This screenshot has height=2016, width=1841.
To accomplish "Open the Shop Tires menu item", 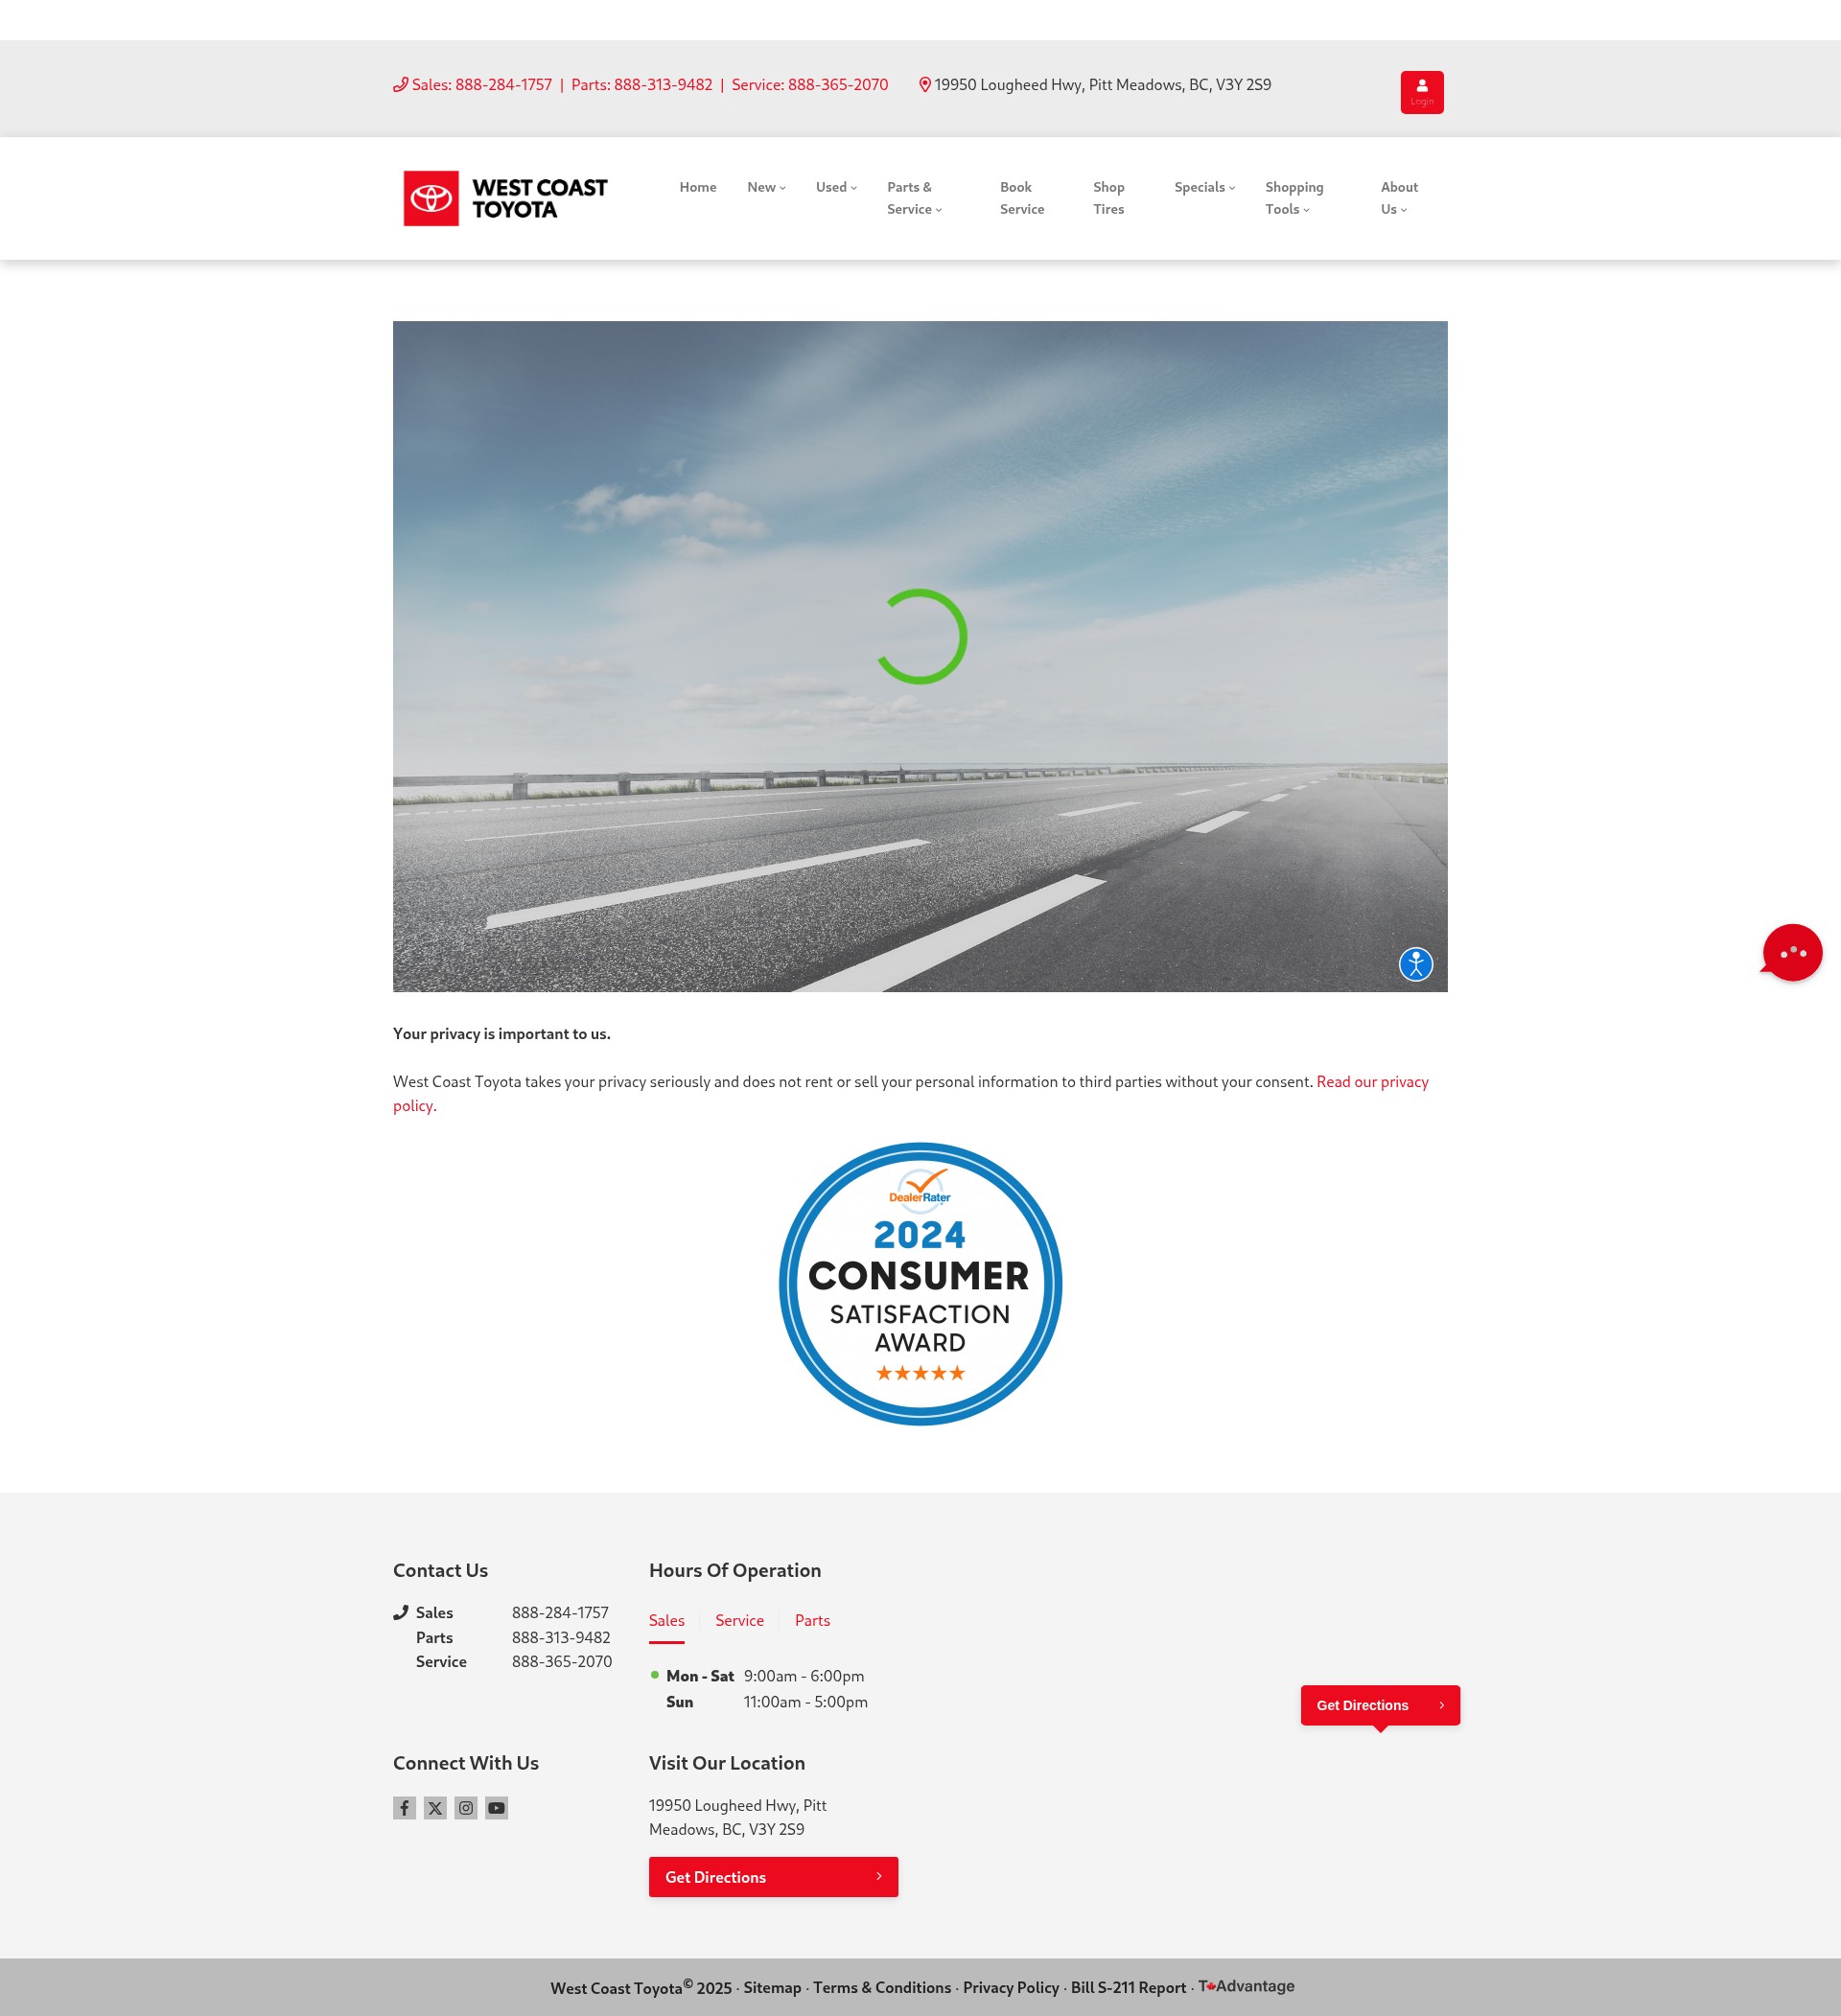I will (x=1108, y=198).
